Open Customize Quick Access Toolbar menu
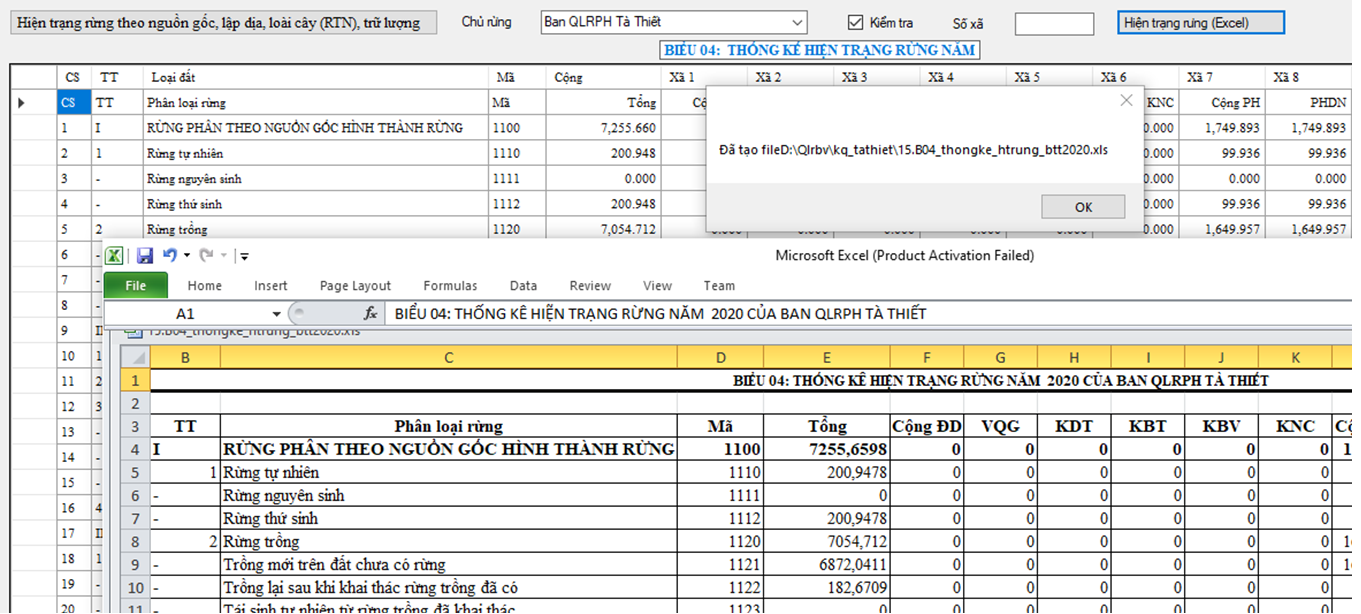The height and width of the screenshot is (614, 1361). click(245, 256)
